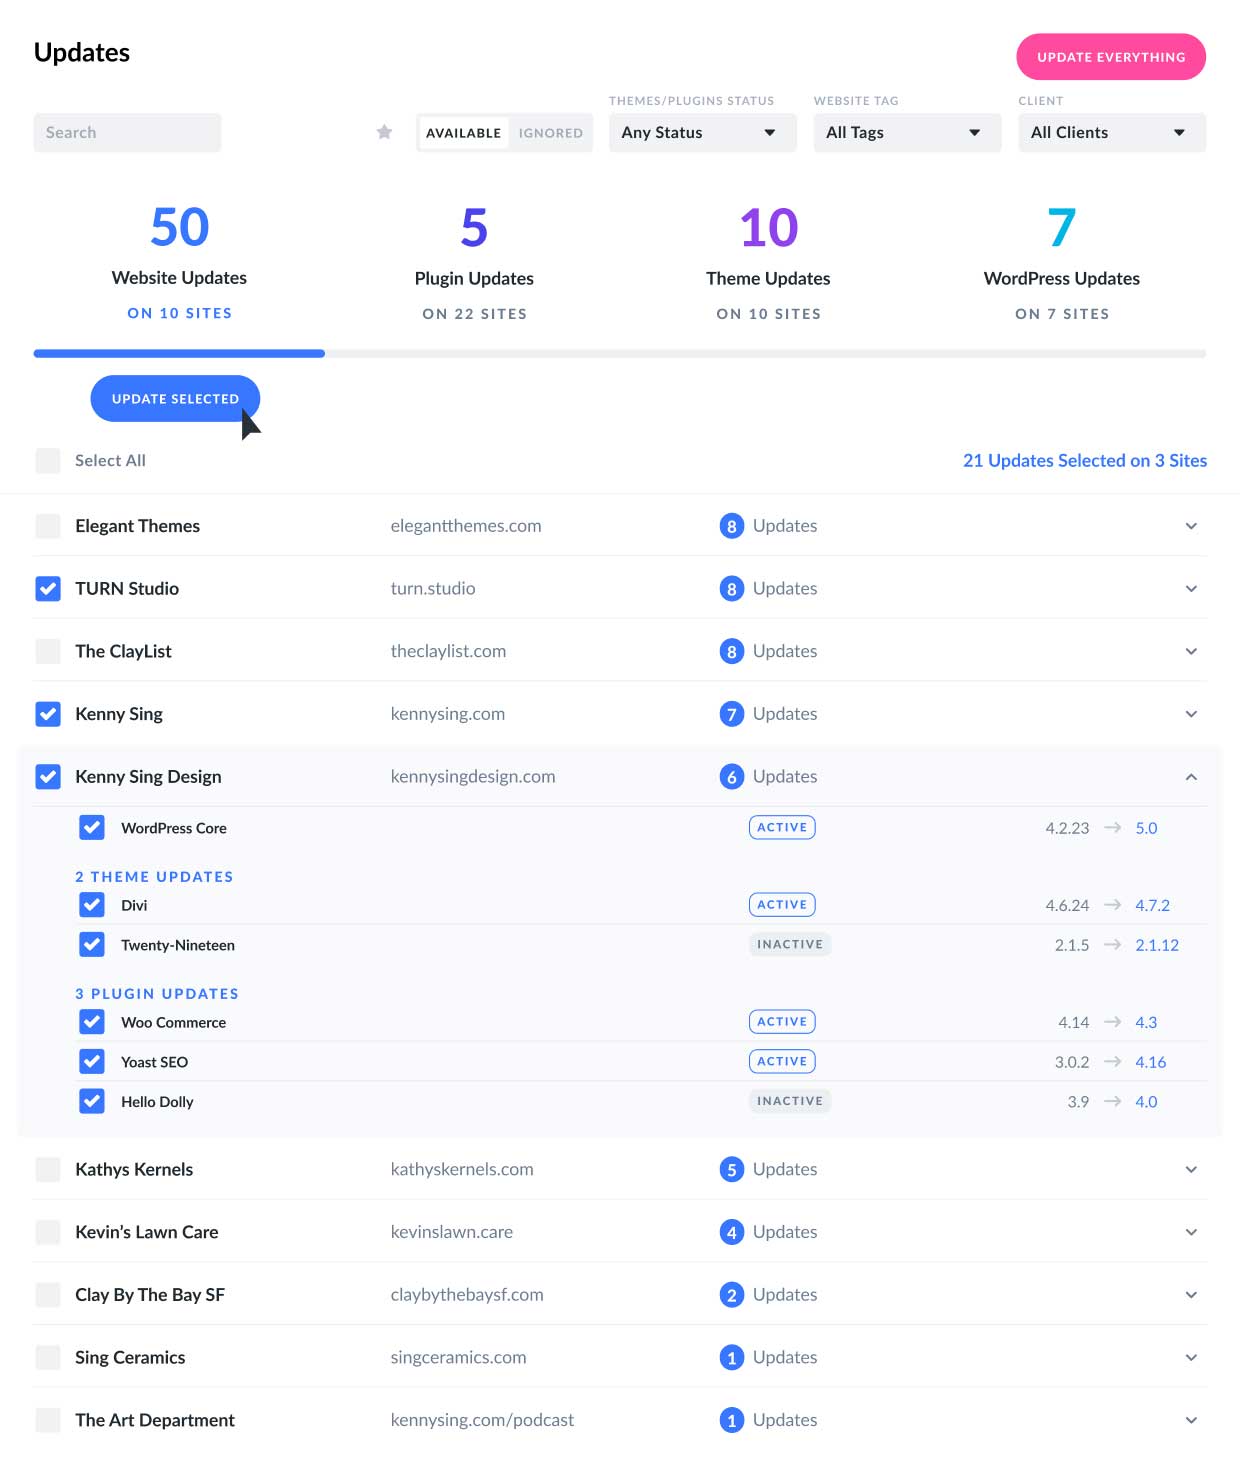
Task: Check the Select All checkbox
Action: pos(47,460)
